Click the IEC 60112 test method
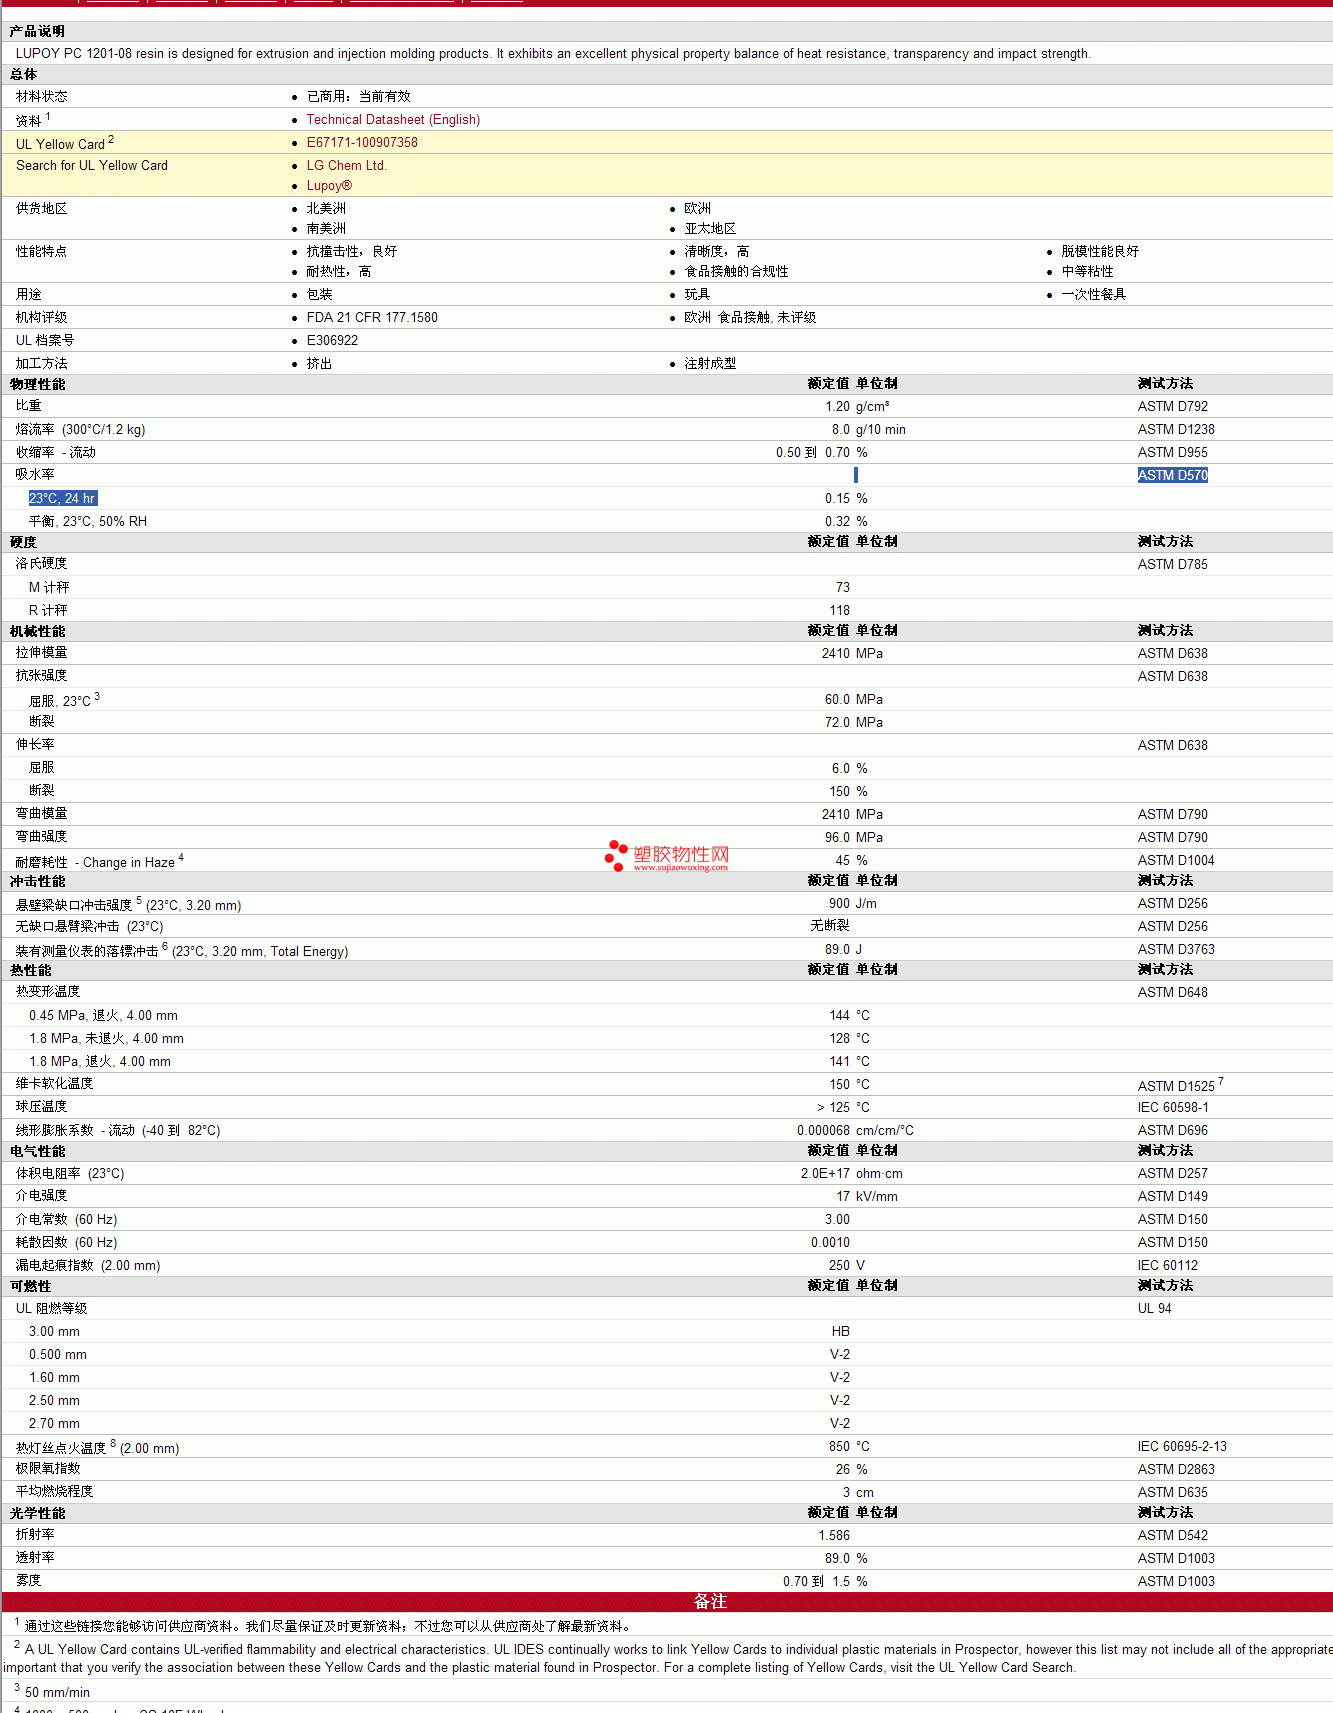This screenshot has width=1333, height=1713. point(1167,1265)
